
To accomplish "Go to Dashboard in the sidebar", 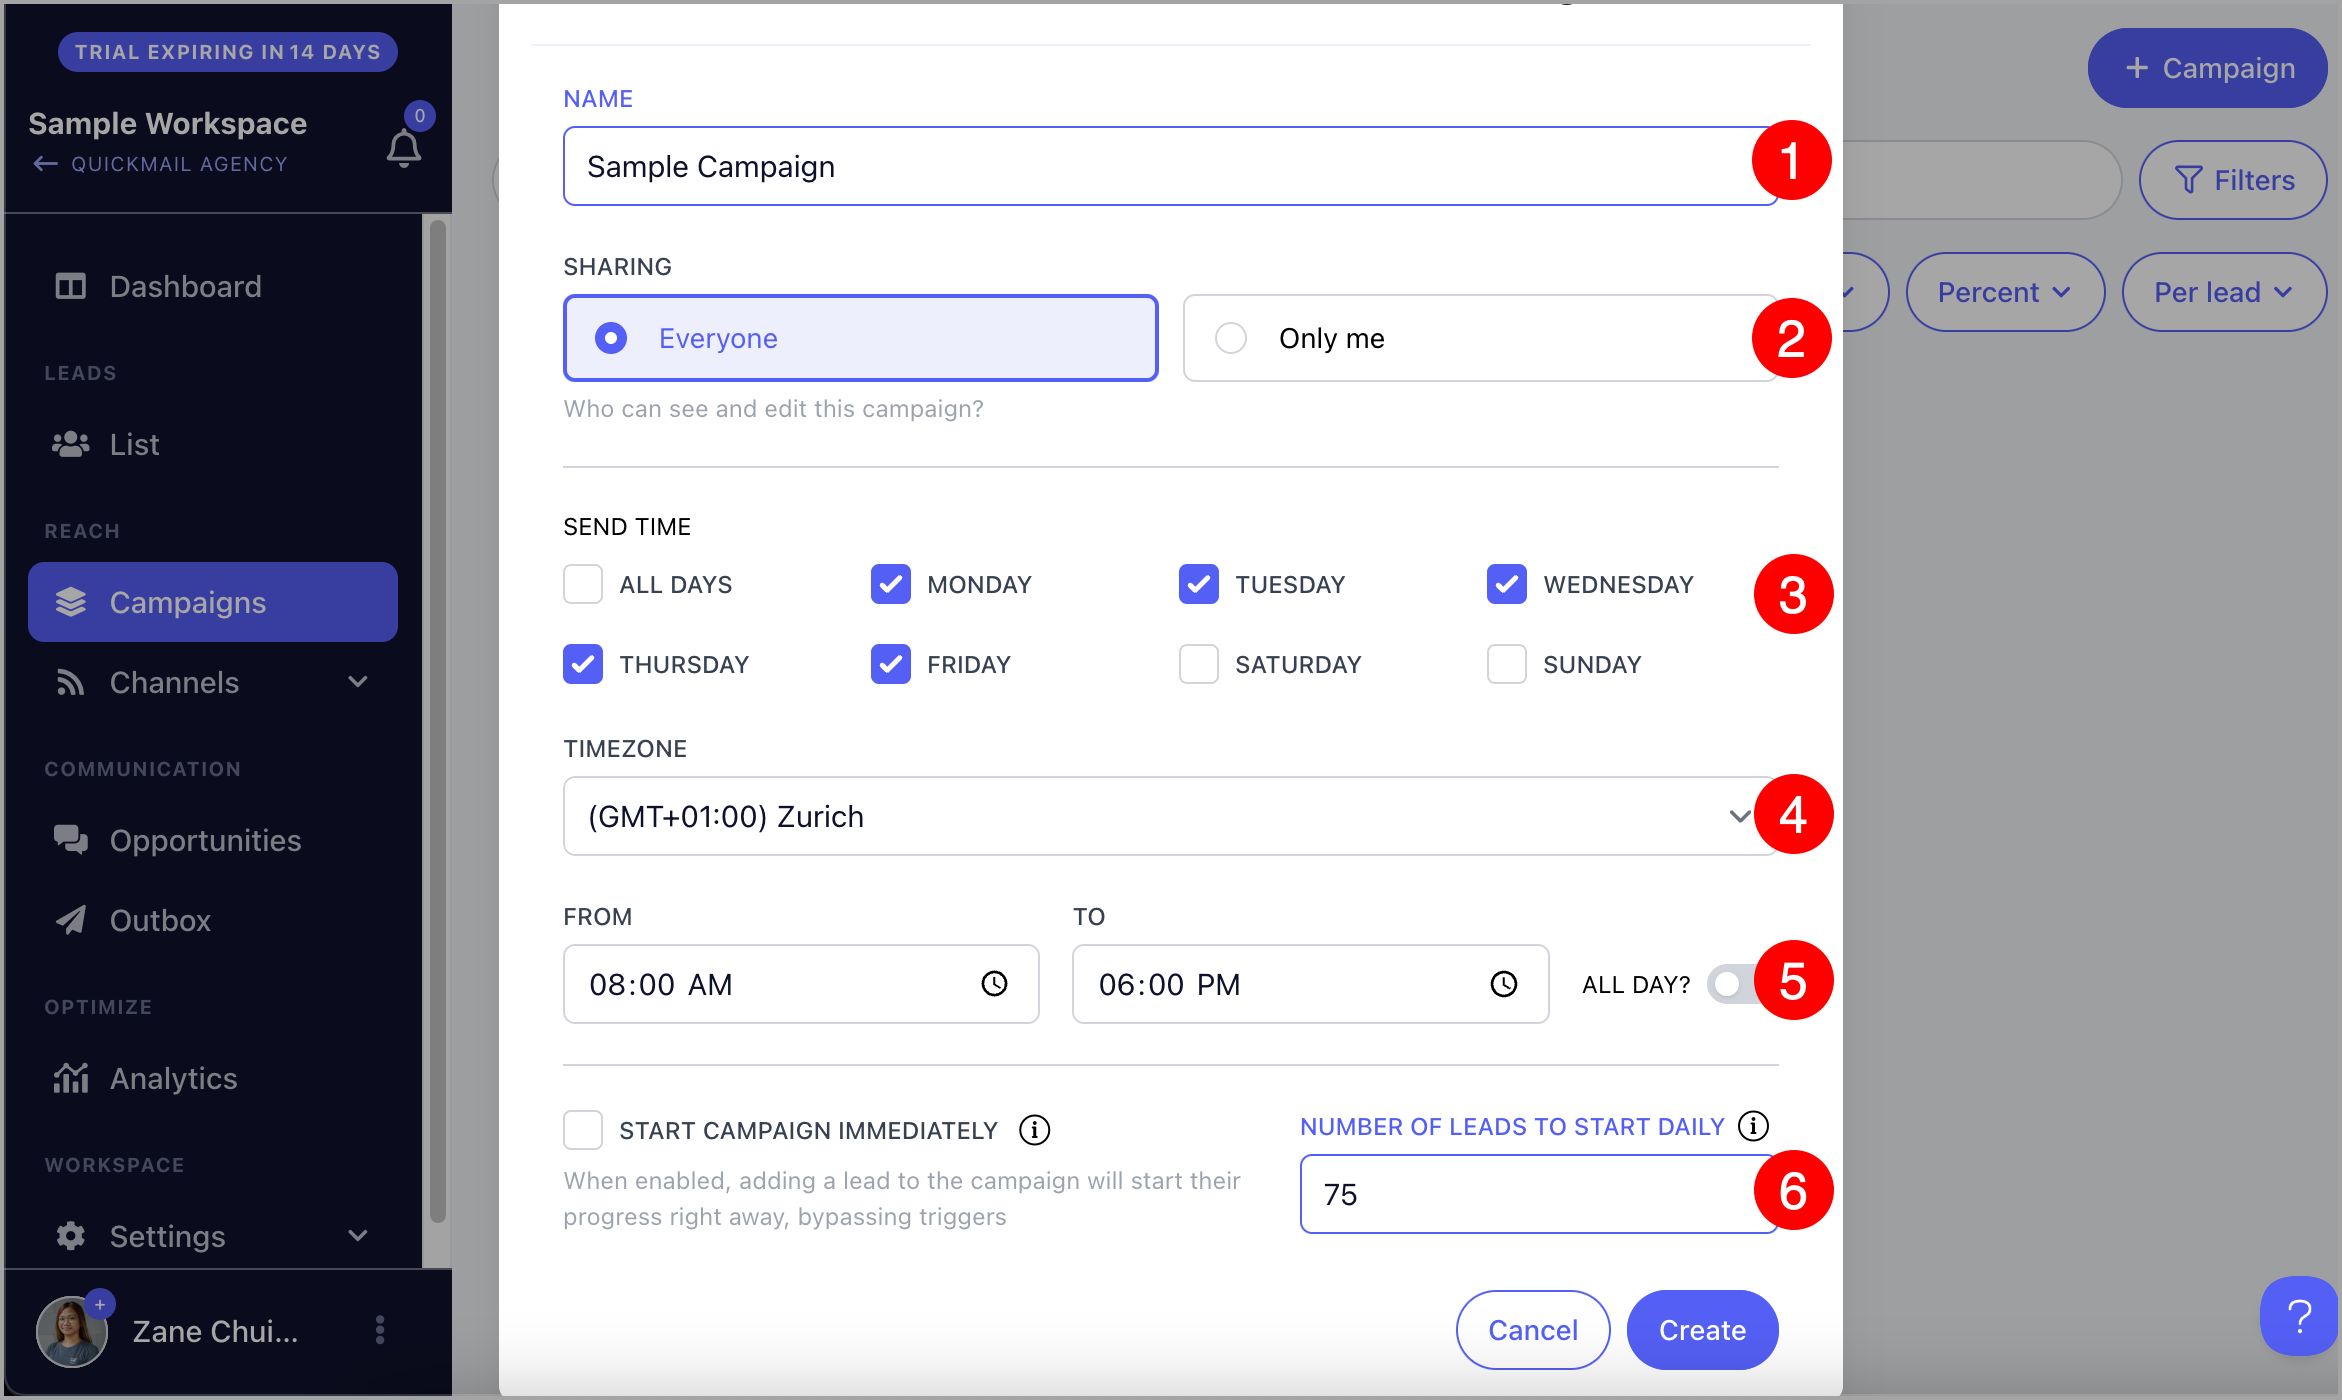I will pos(213,287).
